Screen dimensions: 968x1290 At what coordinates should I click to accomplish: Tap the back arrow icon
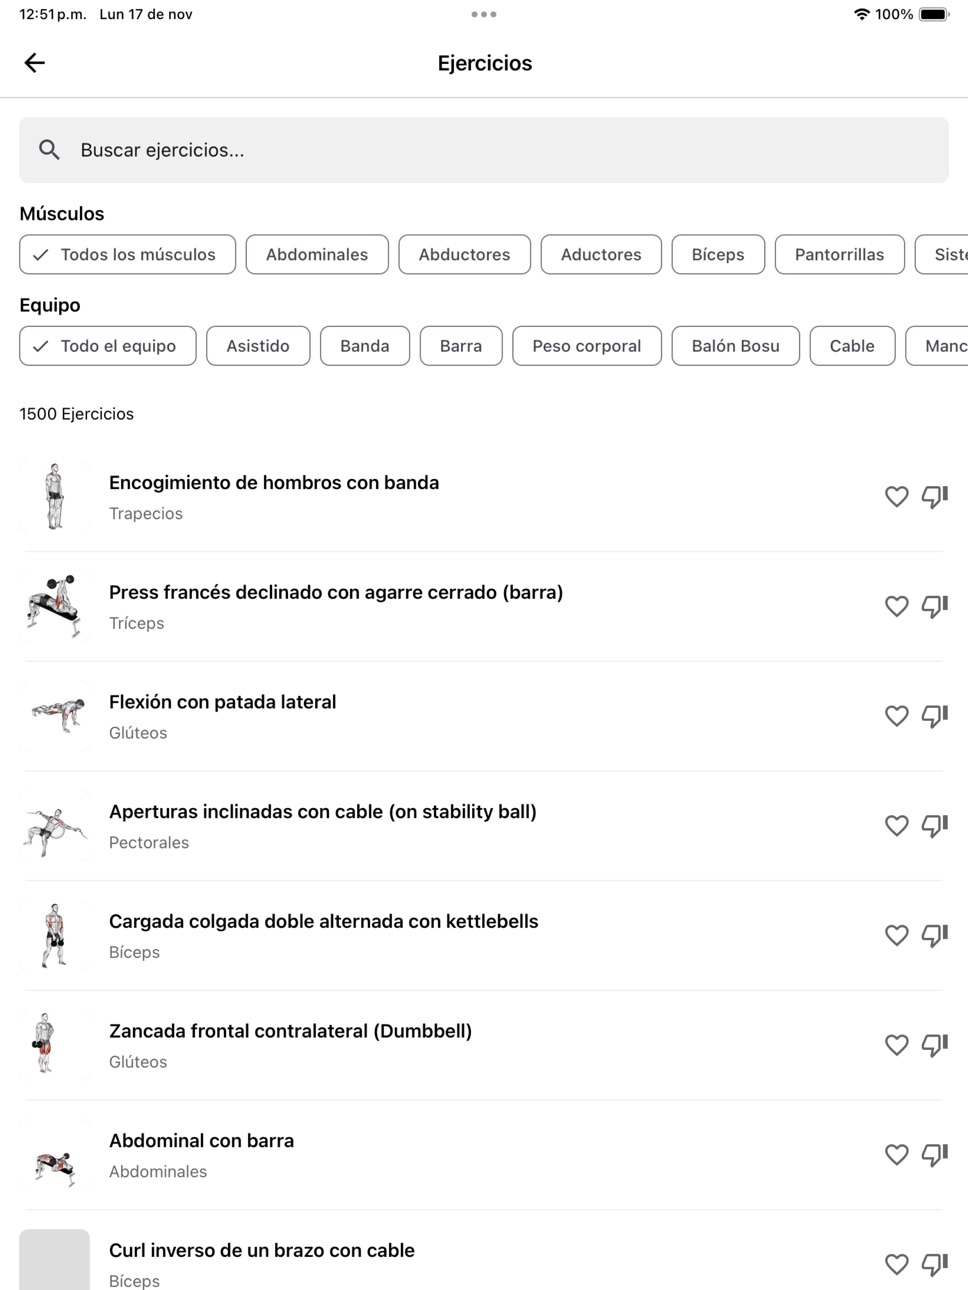35,63
